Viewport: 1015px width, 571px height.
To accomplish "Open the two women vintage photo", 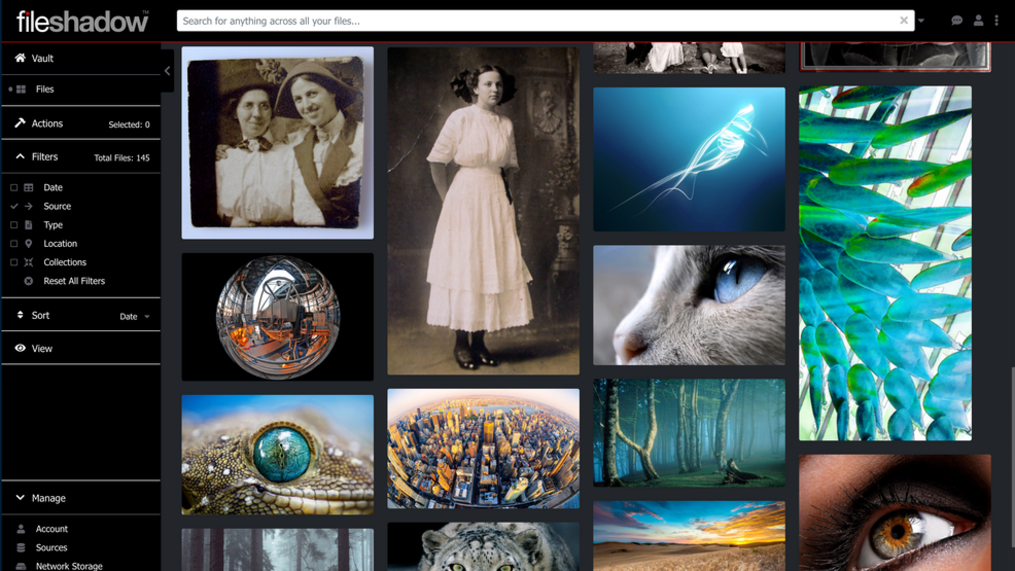I will pos(278,142).
